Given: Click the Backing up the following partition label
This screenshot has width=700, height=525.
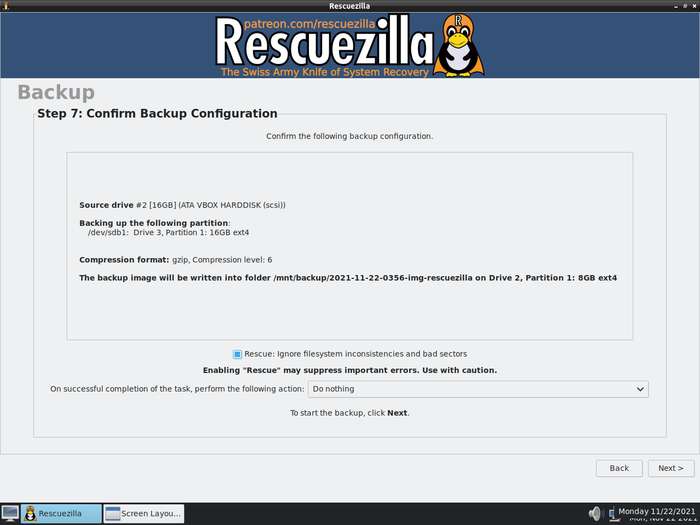Looking at the screenshot, I should coord(154,223).
